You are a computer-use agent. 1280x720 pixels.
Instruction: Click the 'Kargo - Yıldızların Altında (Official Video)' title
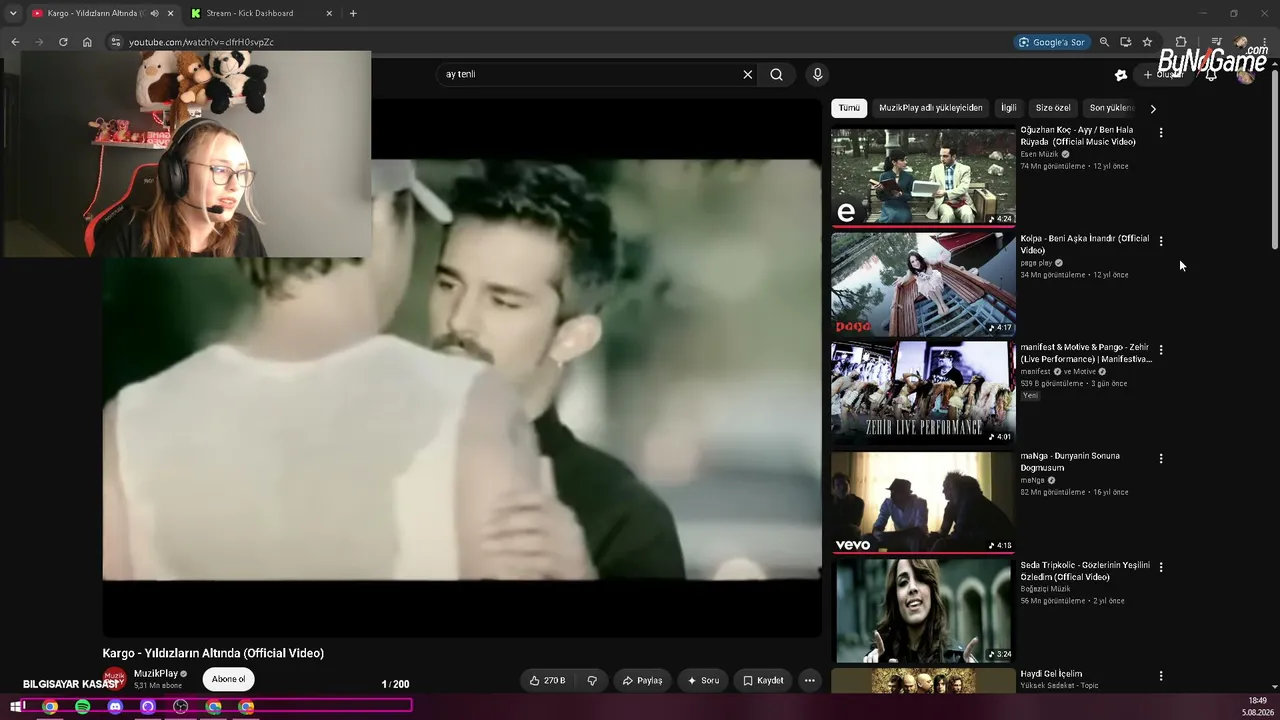click(213, 653)
